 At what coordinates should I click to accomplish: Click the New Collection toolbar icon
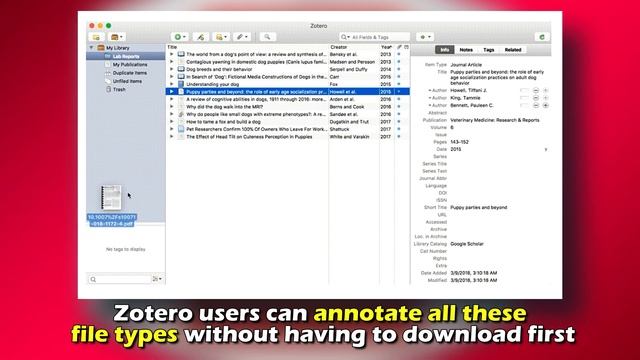coord(96,37)
